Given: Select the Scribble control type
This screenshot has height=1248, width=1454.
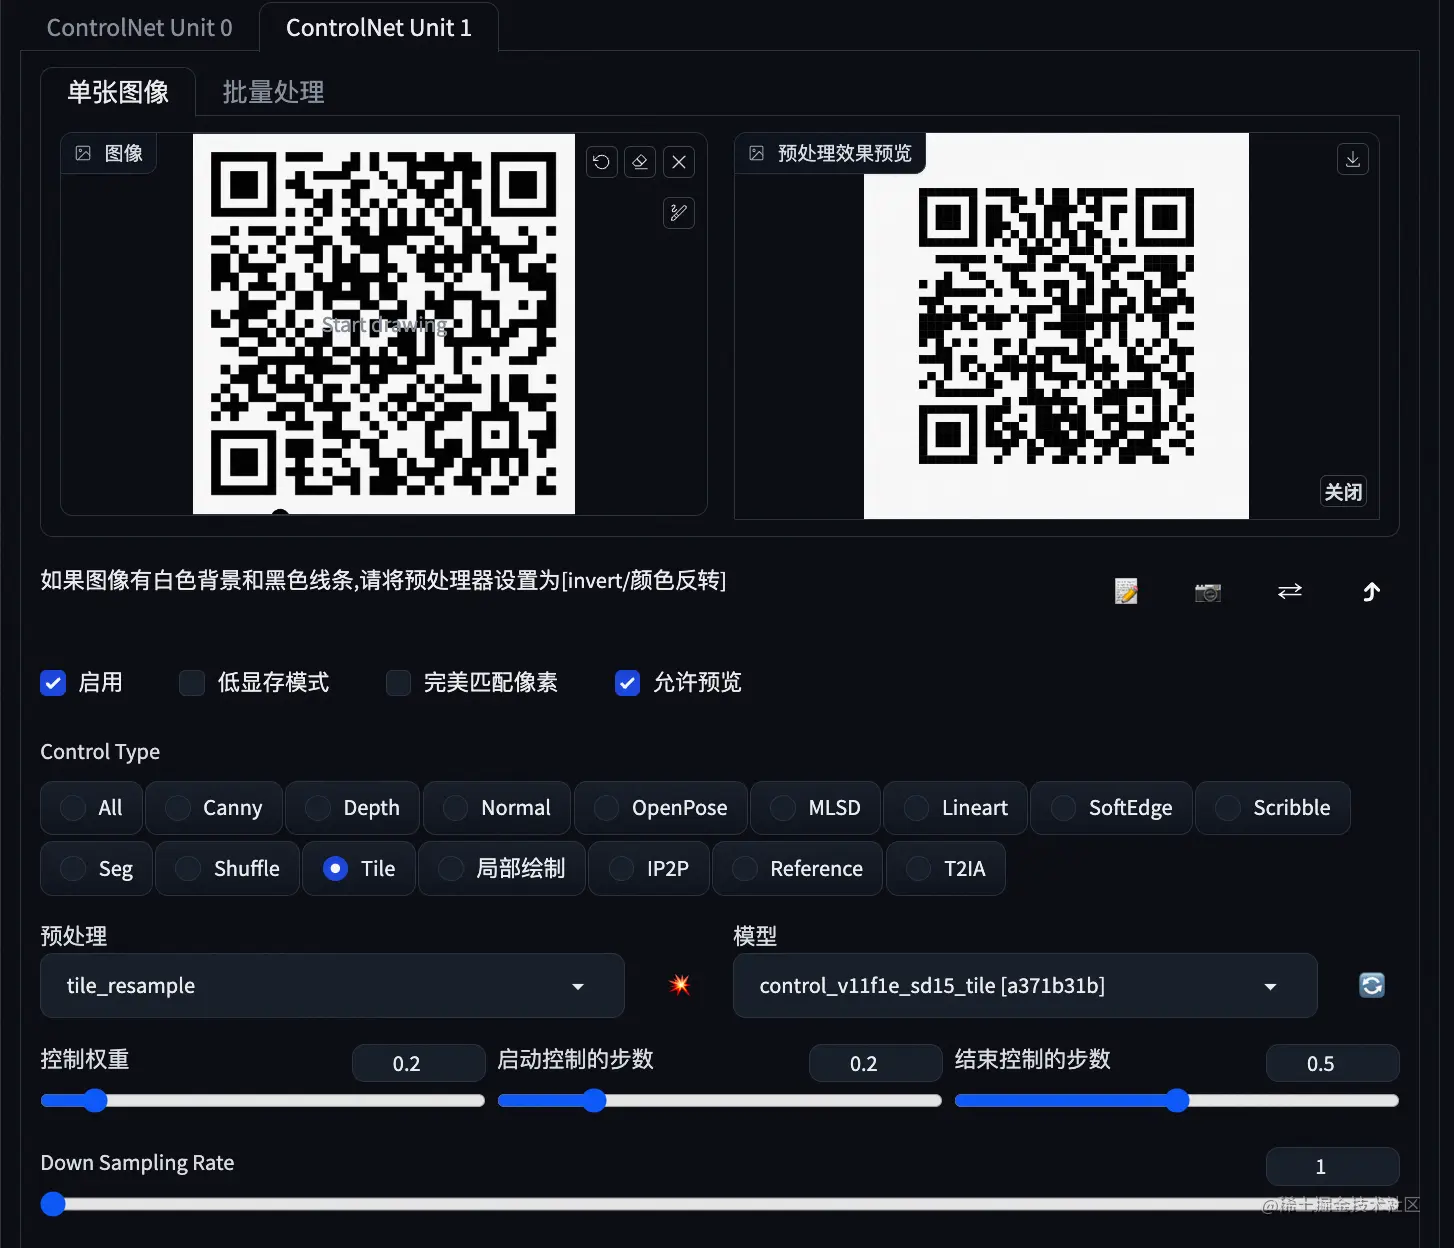Looking at the screenshot, I should 1273,808.
